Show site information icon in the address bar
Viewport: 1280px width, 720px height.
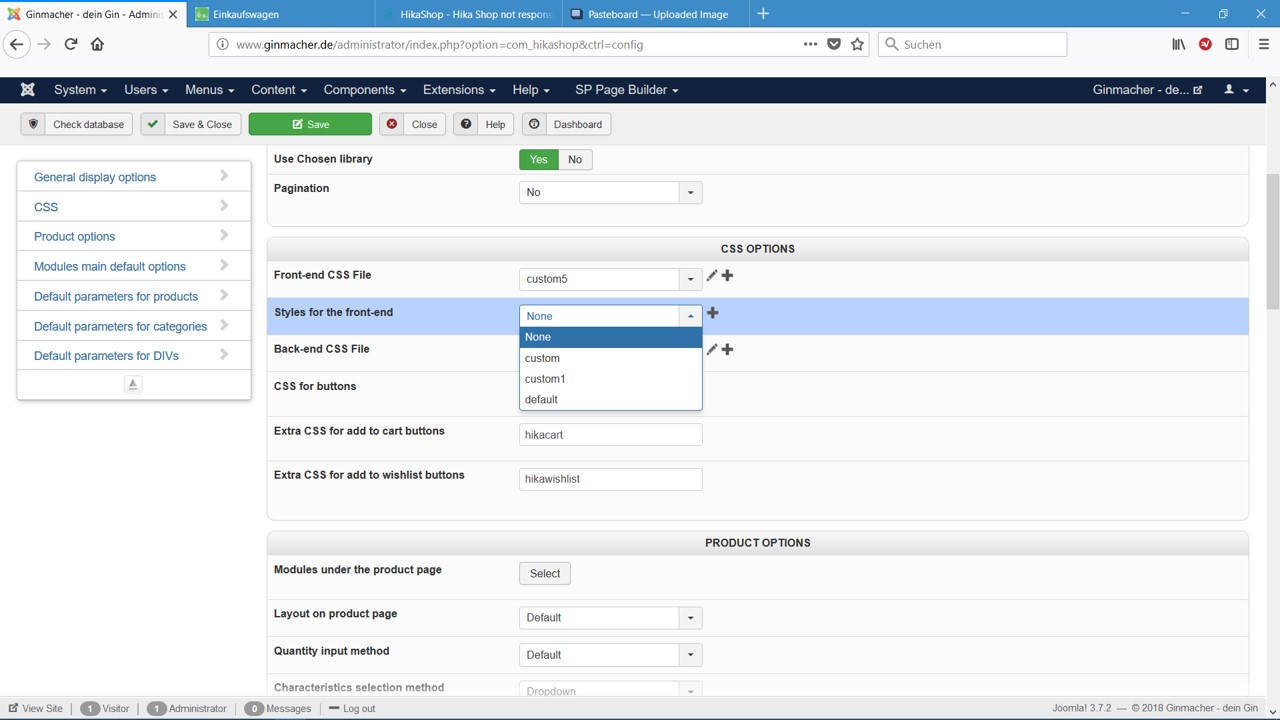(222, 44)
